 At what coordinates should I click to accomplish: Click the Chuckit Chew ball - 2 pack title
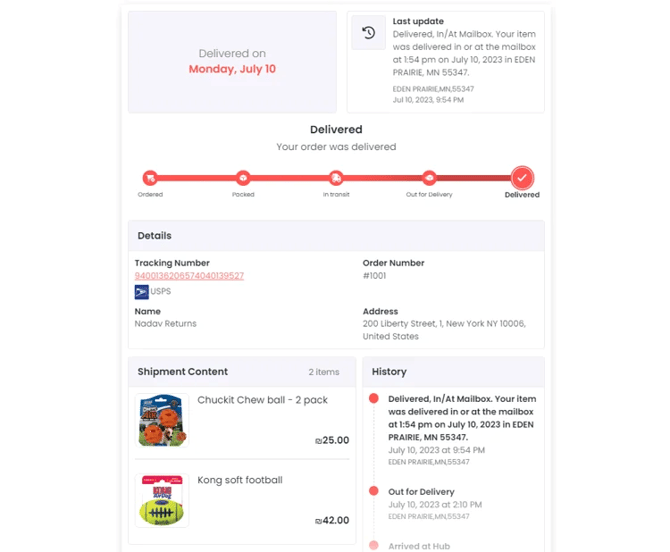(x=262, y=400)
